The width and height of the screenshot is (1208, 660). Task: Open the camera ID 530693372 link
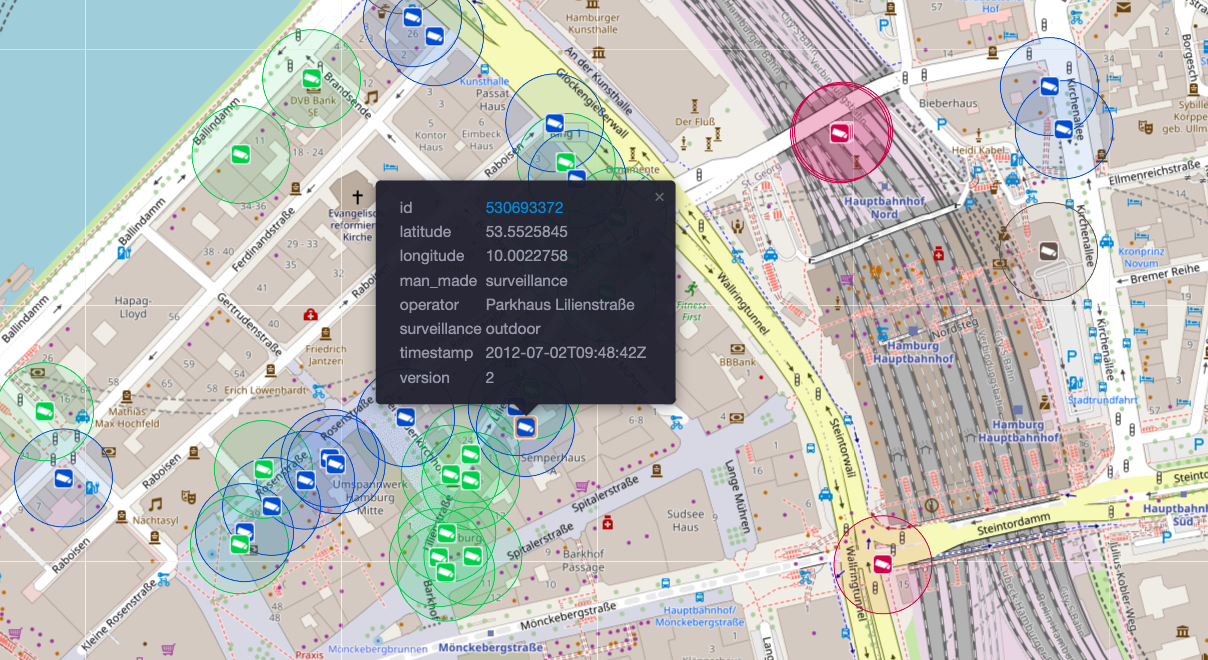[524, 207]
